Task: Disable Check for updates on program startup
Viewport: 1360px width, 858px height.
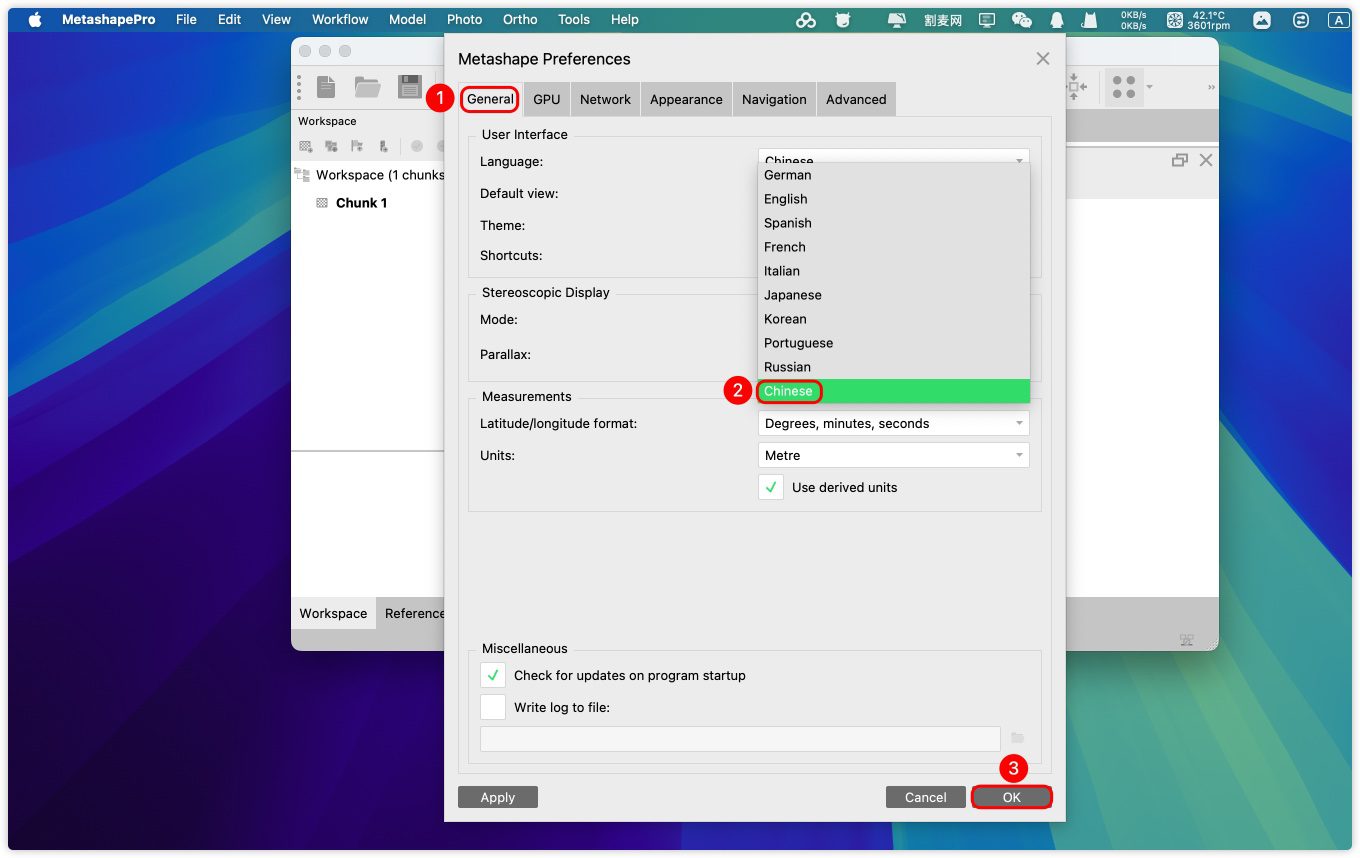Action: point(493,675)
